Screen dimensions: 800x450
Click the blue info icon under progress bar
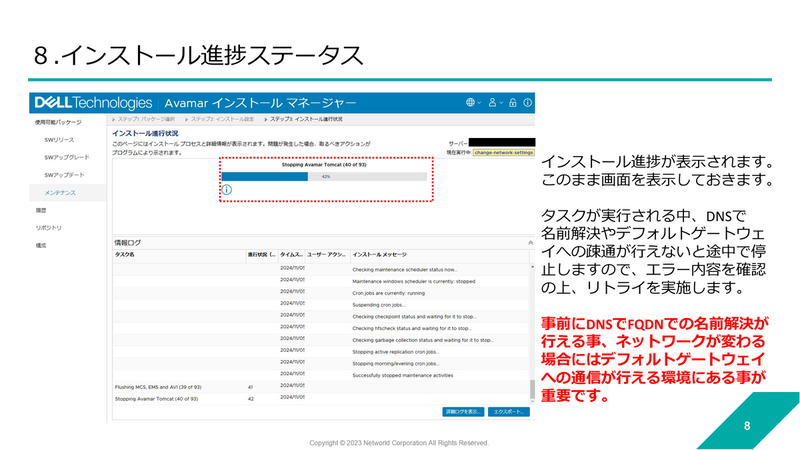coord(227,190)
